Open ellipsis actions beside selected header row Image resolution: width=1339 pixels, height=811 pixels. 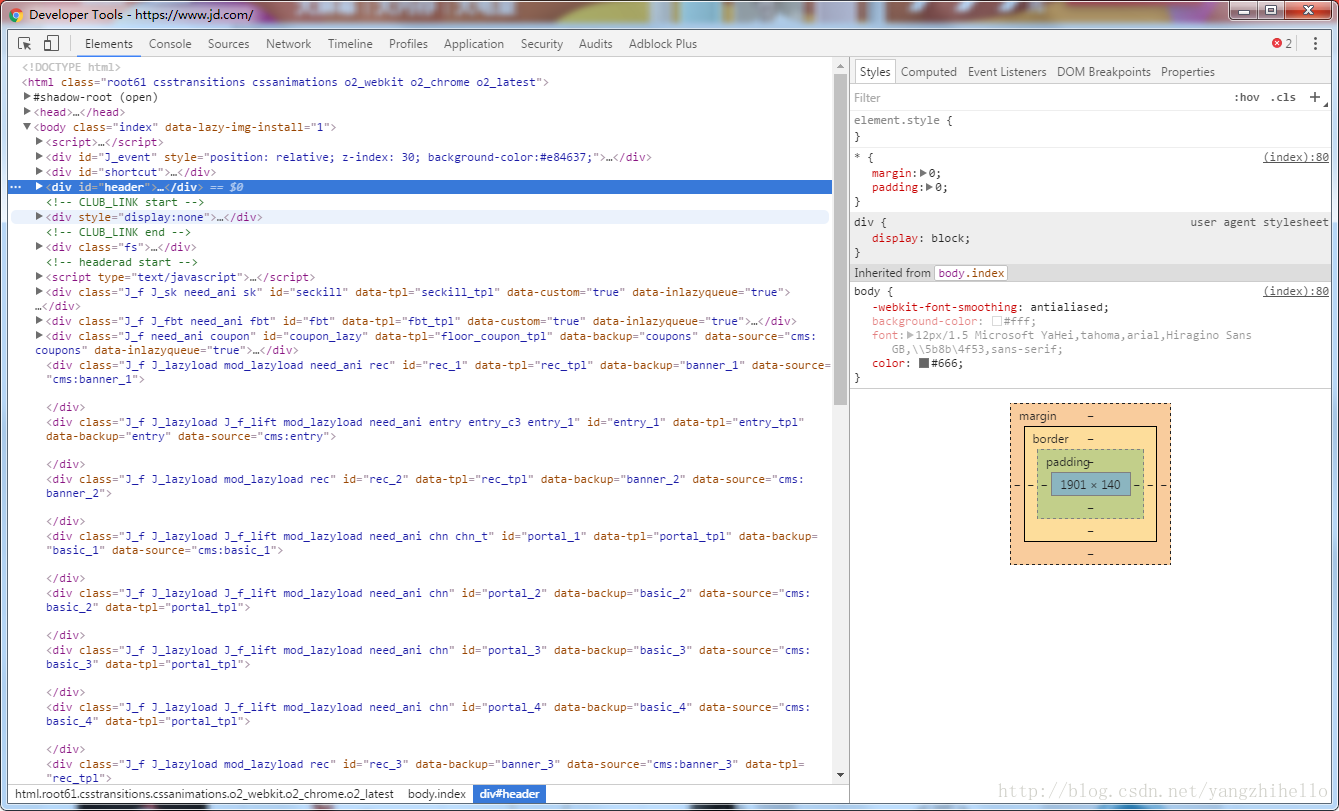(15, 187)
